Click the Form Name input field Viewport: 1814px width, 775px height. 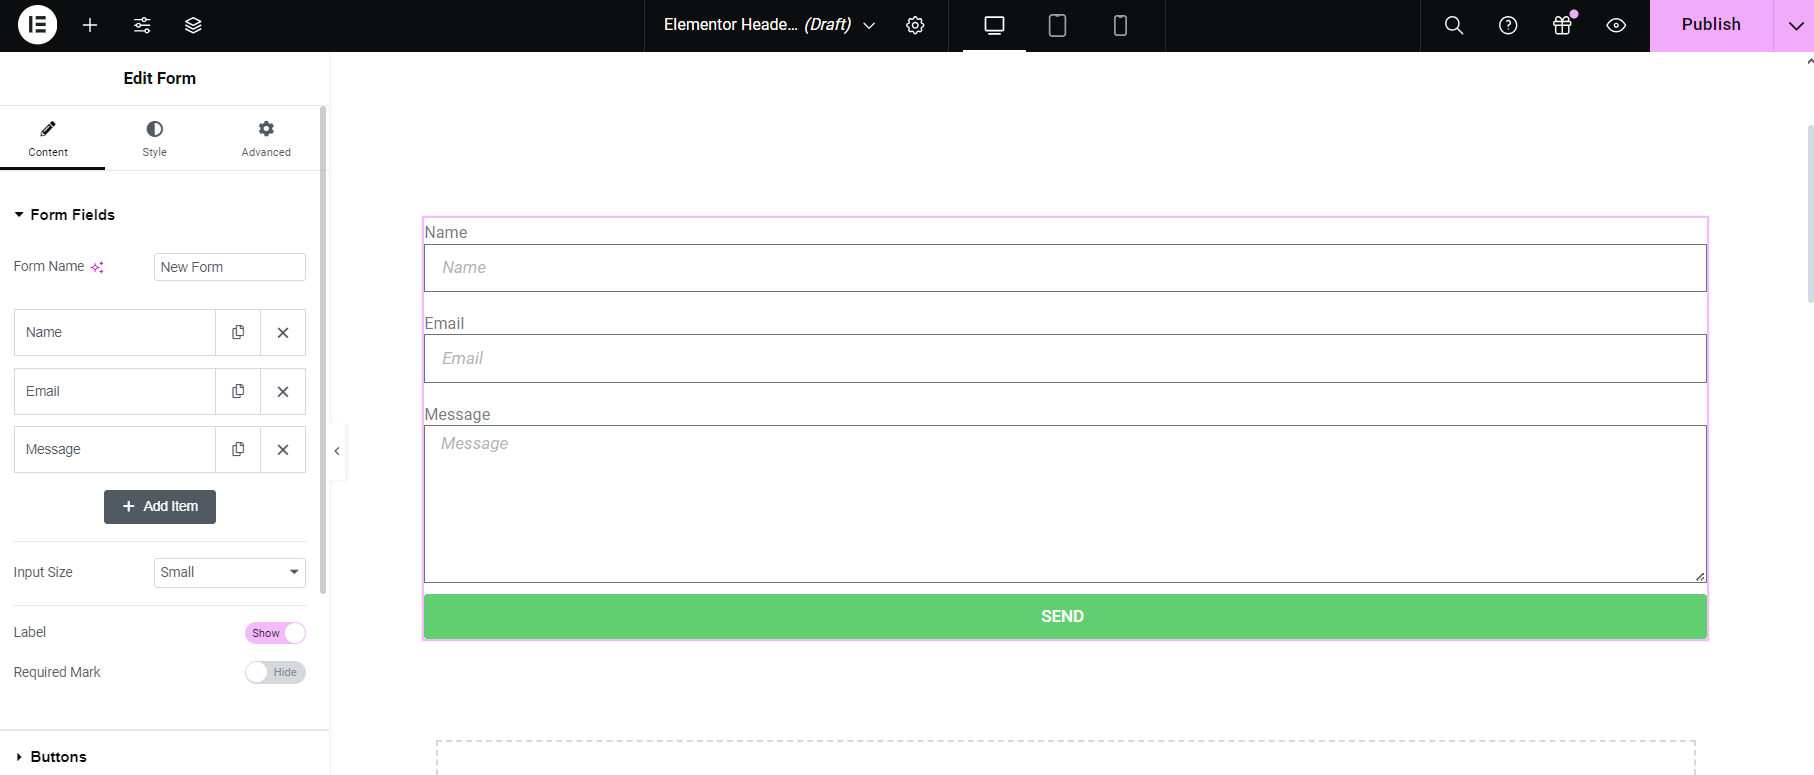(230, 267)
